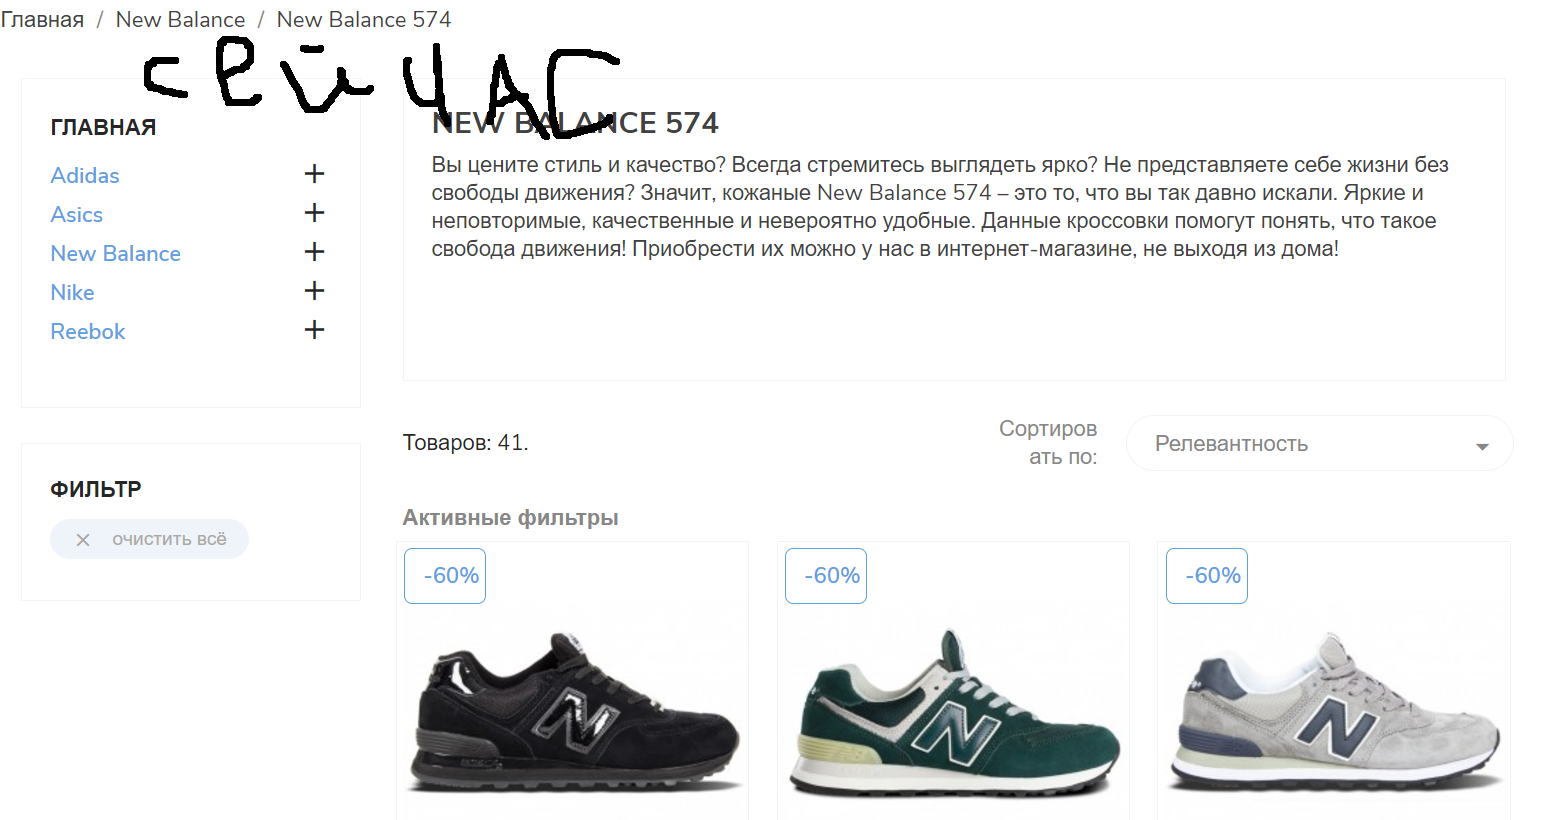Open the Релевантность sort dropdown
The image size is (1551, 820).
[x=1319, y=443]
